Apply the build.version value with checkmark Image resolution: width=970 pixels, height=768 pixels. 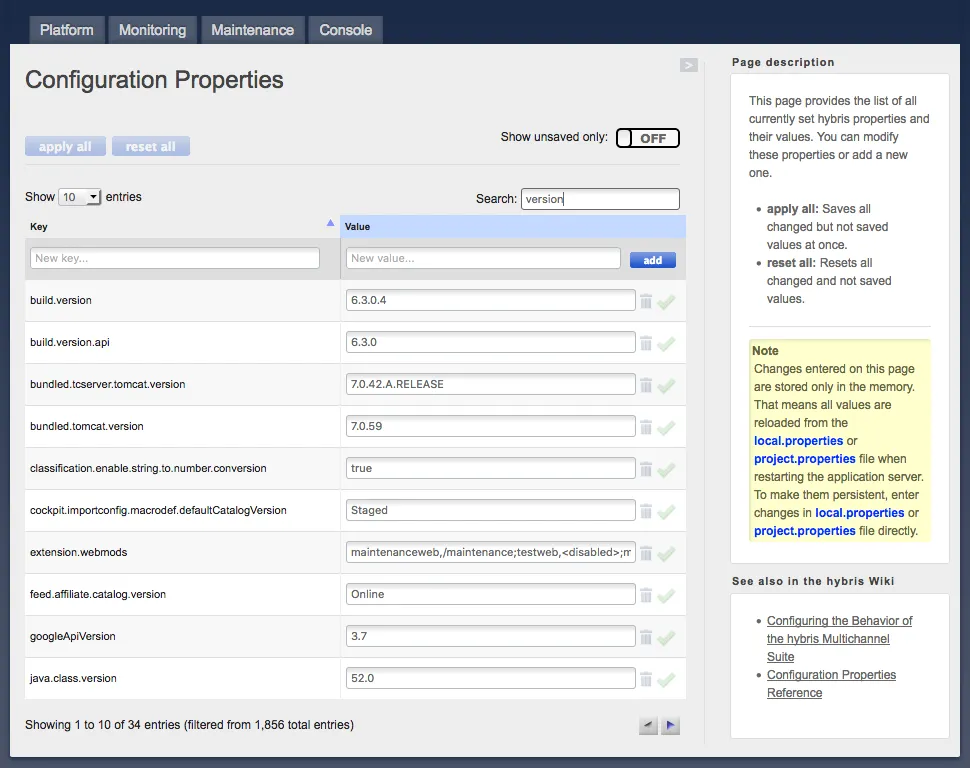[666, 302]
